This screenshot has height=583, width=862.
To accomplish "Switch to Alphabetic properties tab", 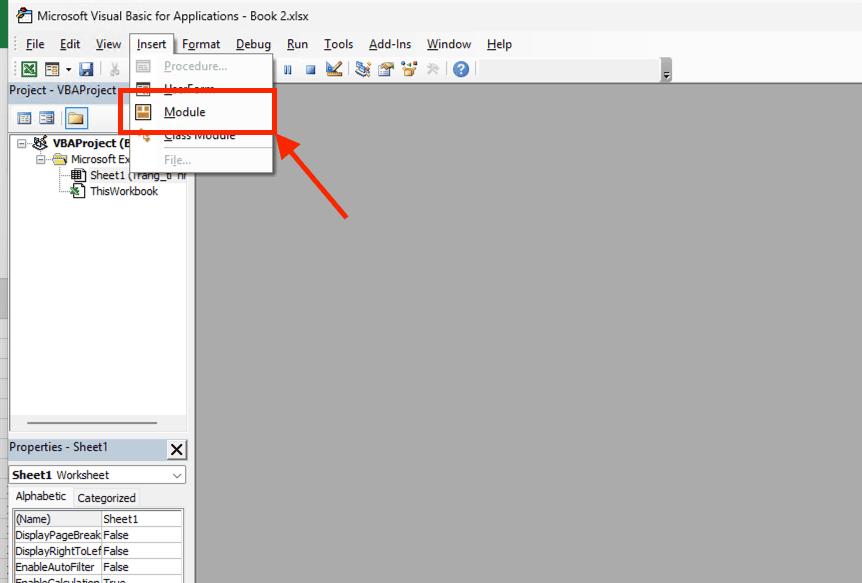I will (x=41, y=496).
